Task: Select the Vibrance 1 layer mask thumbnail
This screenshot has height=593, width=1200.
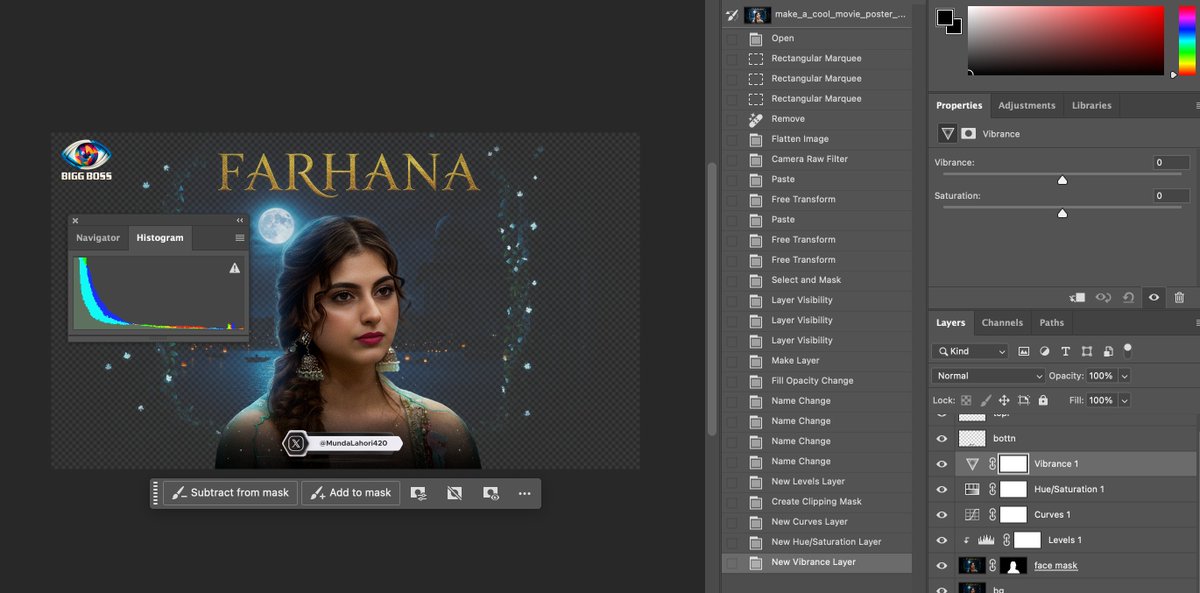Action: pyautogui.click(x=1014, y=464)
